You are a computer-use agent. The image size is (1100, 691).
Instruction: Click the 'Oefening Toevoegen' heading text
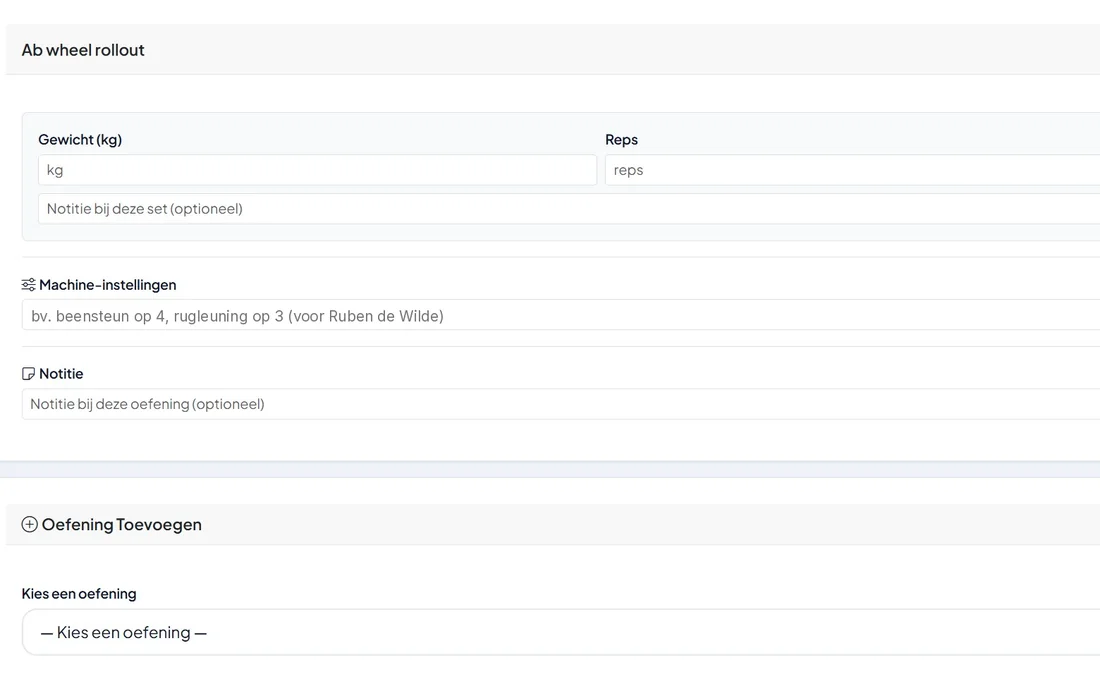tap(121, 525)
